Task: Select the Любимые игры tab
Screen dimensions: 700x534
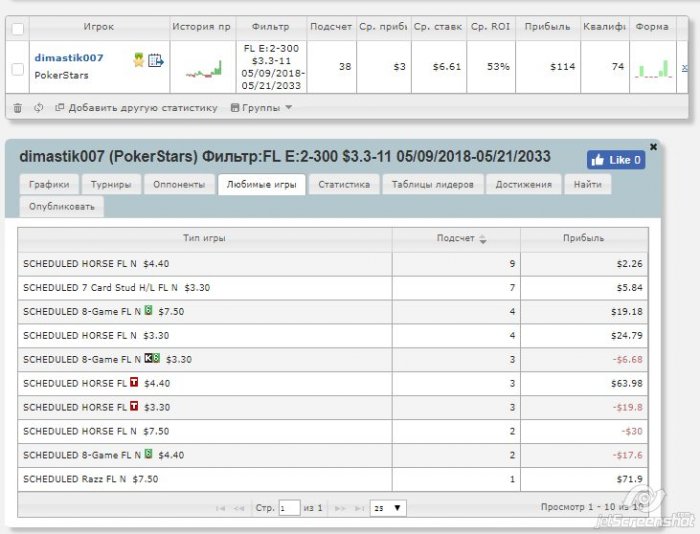Action: coord(262,184)
